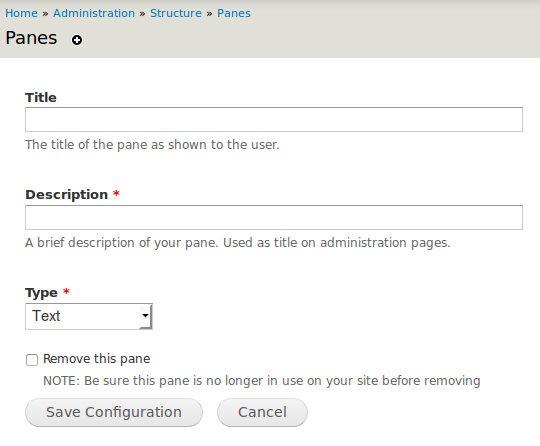
Task: Click the Panes breadcrumb link
Action: (234, 13)
